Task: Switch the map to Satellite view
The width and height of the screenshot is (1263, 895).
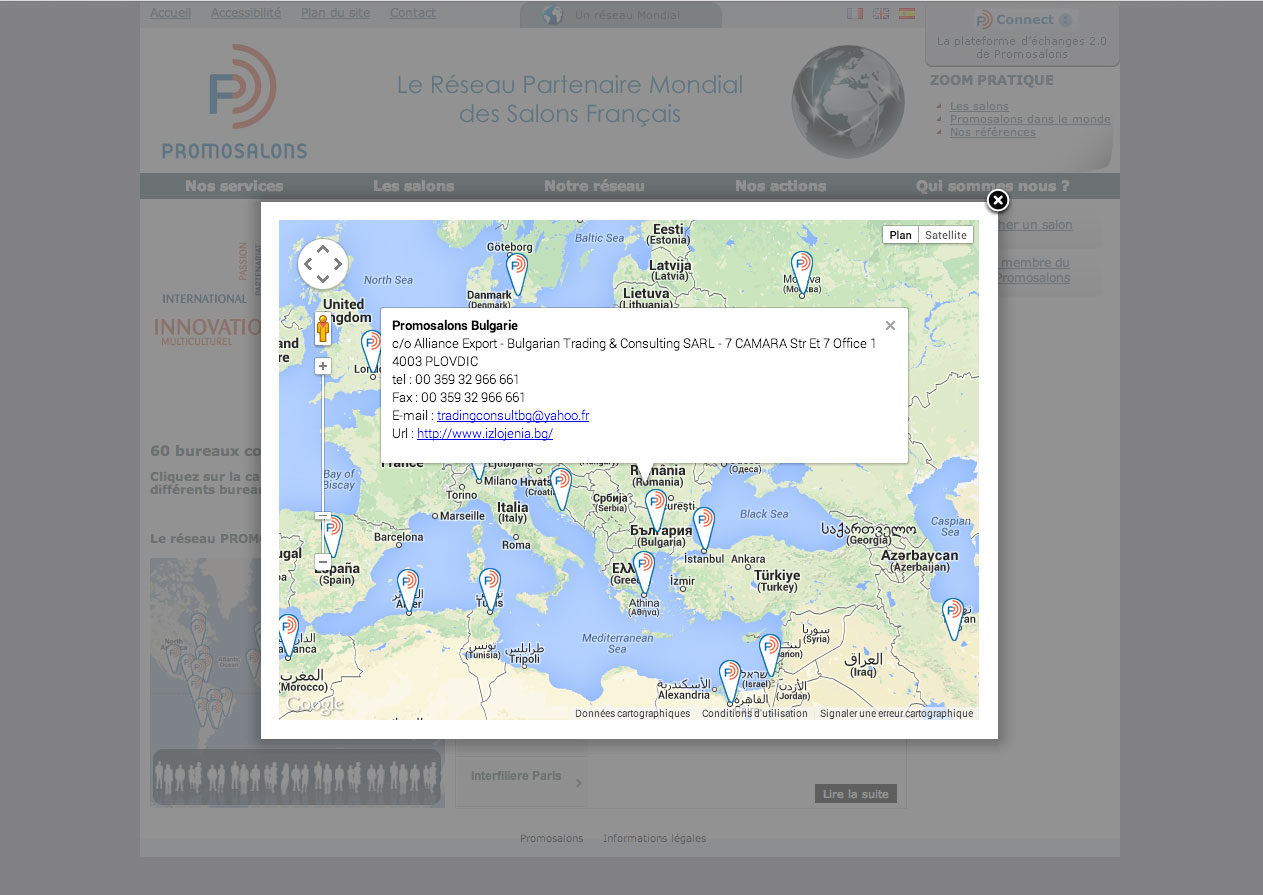Action: click(945, 235)
